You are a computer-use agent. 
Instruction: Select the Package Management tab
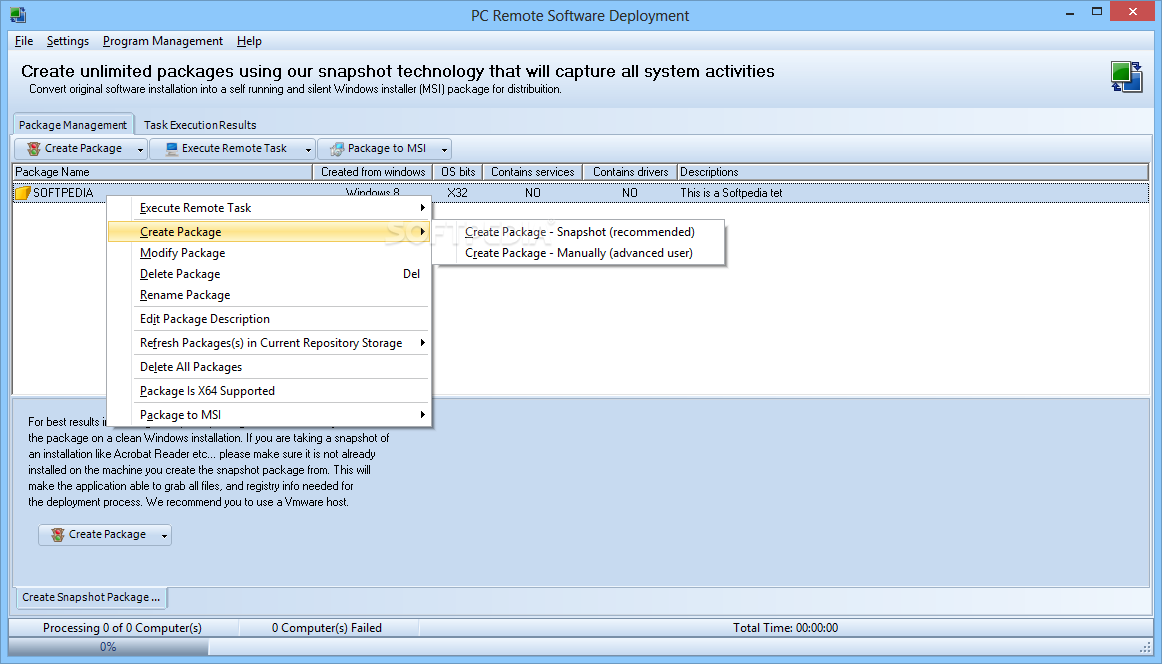click(73, 124)
